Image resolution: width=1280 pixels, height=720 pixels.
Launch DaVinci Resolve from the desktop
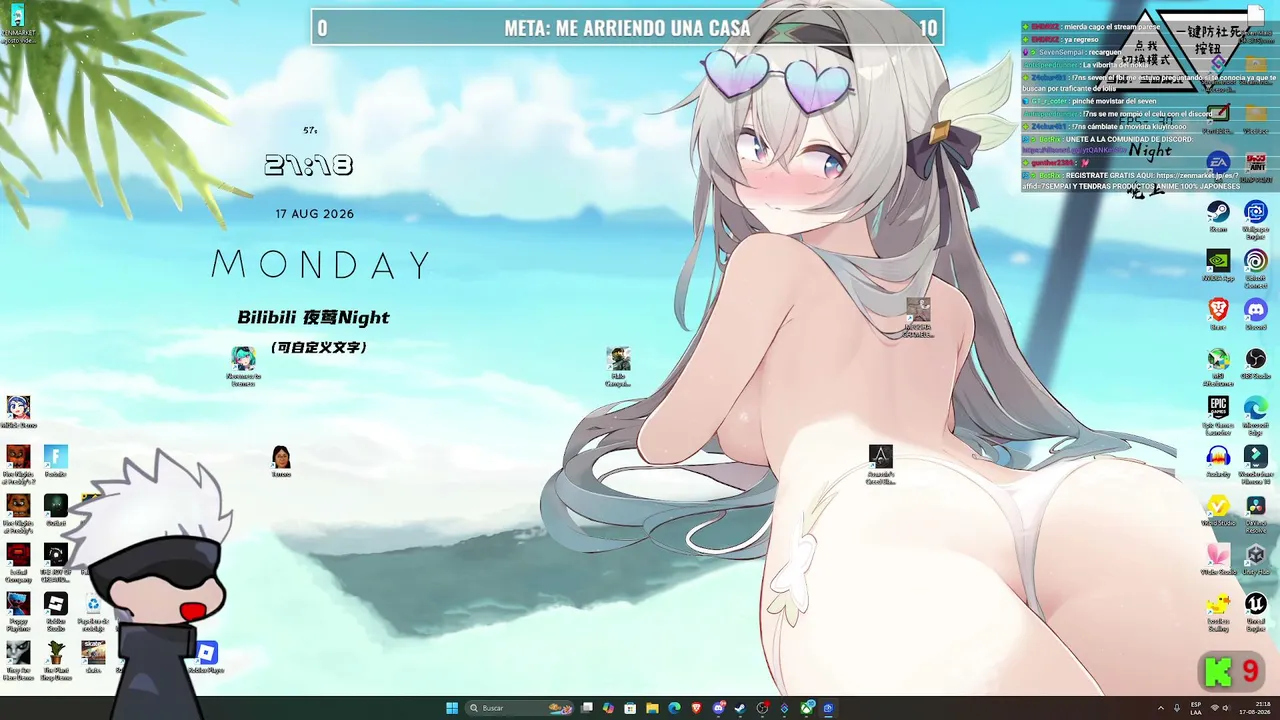1255,513
